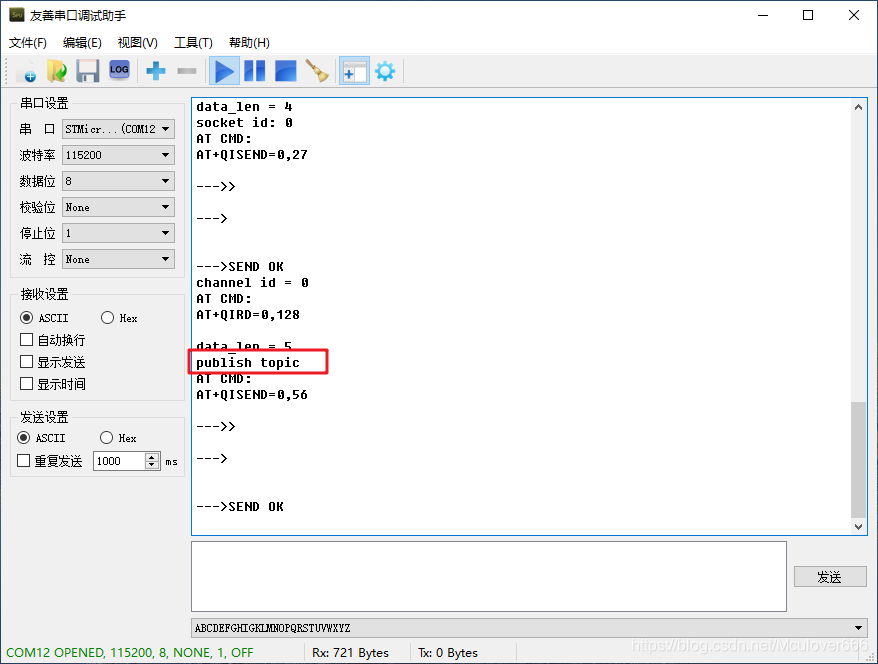This screenshot has width=878, height=664.
Task: Toggle the LOG recording icon
Action: tap(119, 70)
